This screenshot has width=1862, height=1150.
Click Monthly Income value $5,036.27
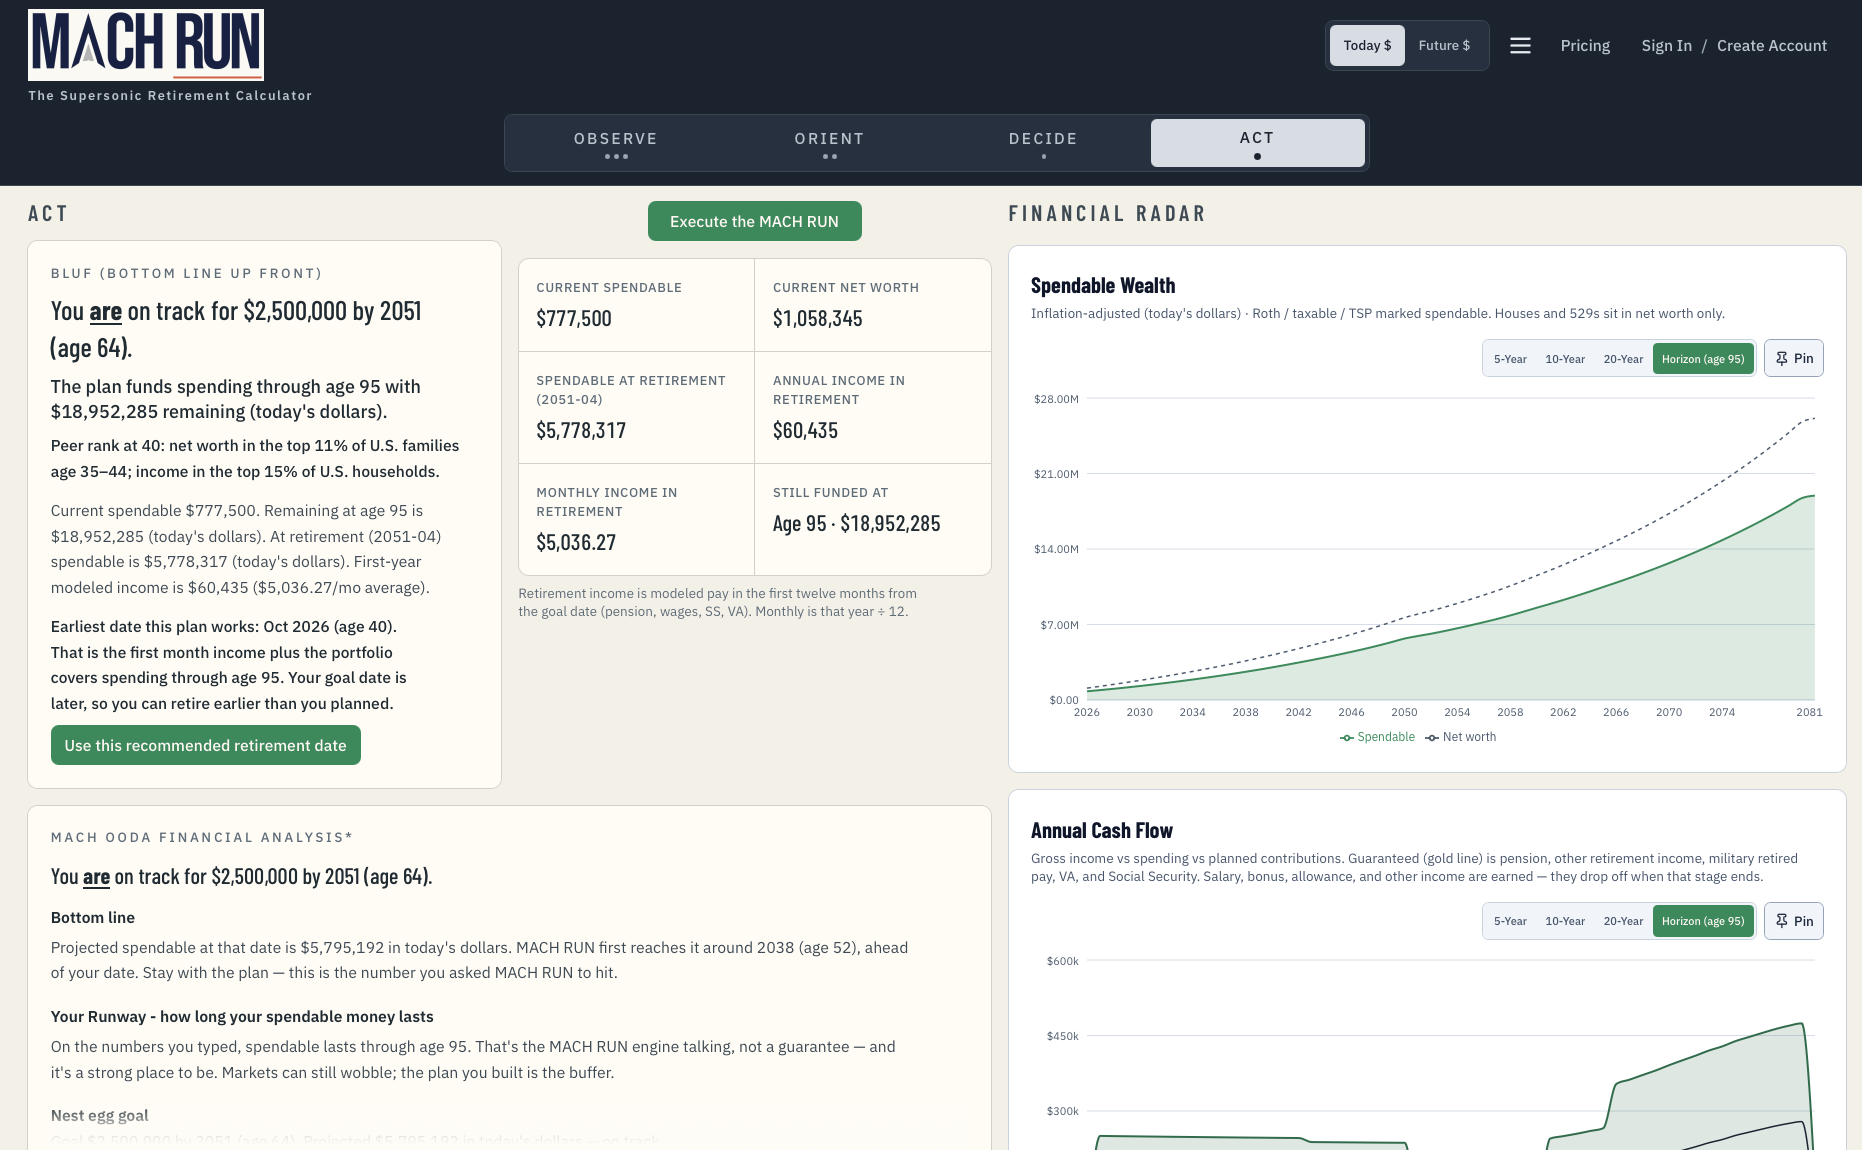(576, 543)
